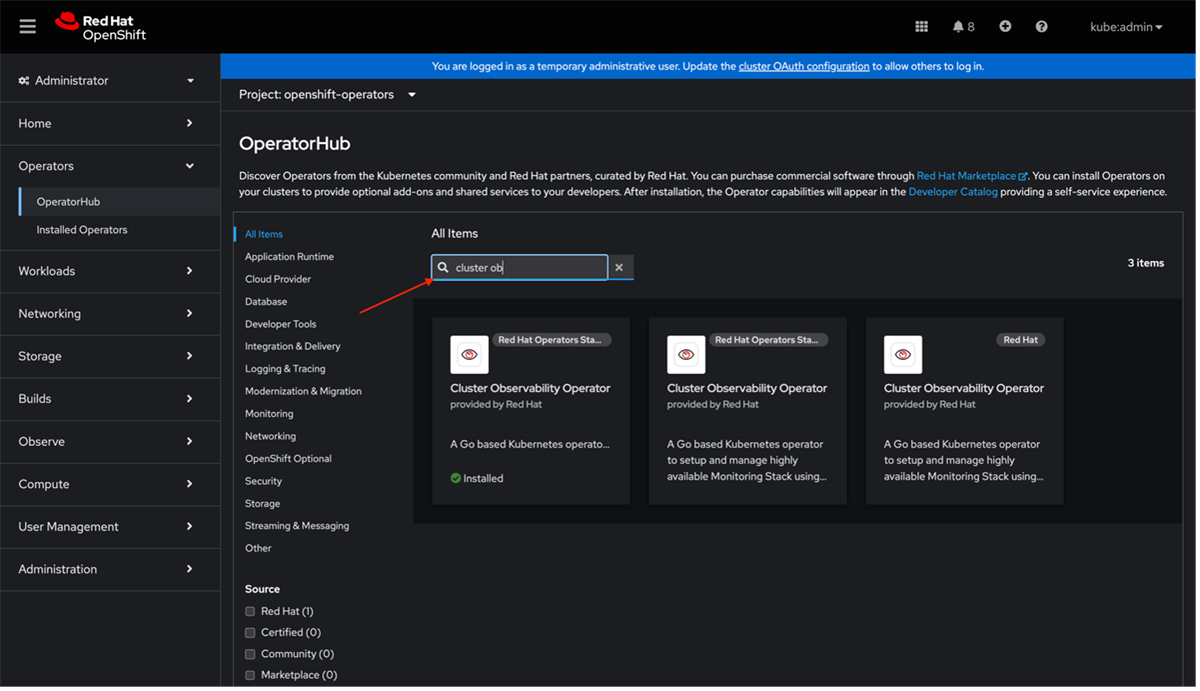Open the application launcher grid icon

tap(921, 26)
